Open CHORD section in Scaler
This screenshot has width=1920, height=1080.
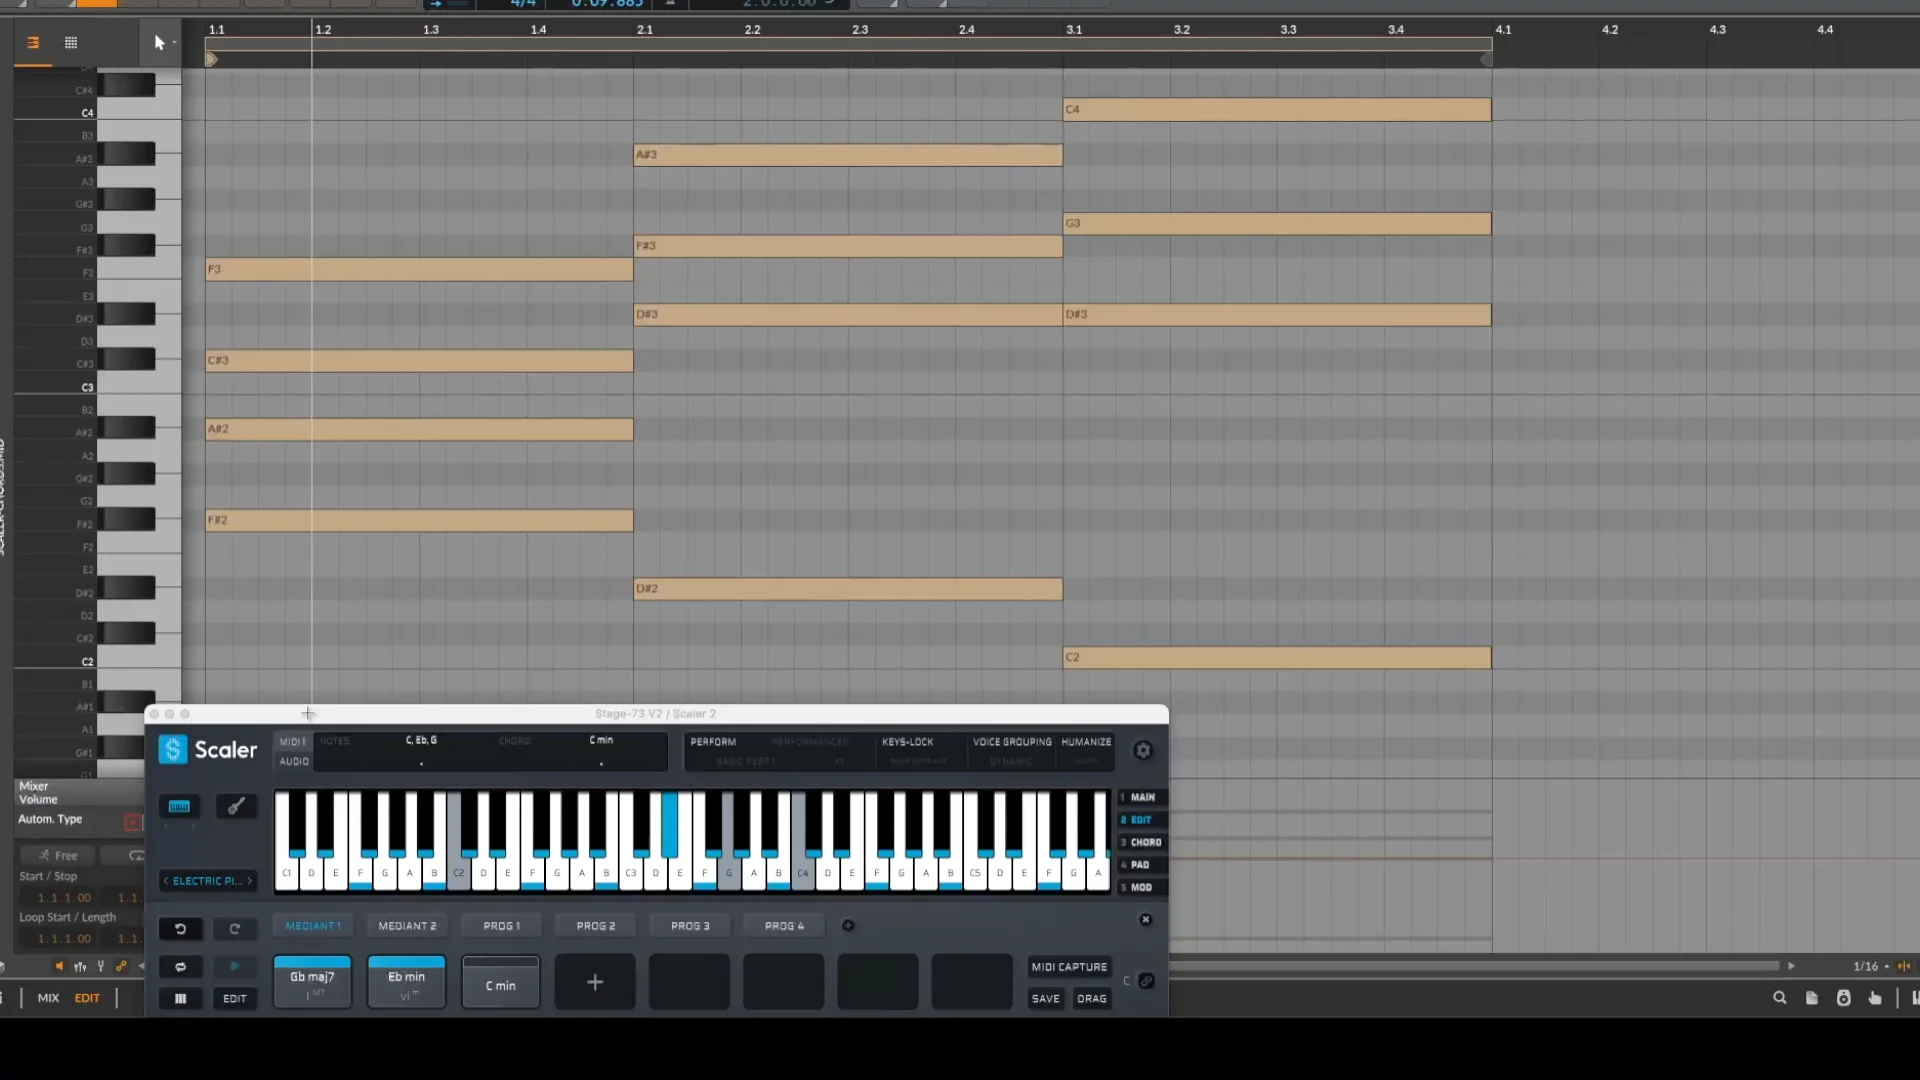click(x=1141, y=843)
